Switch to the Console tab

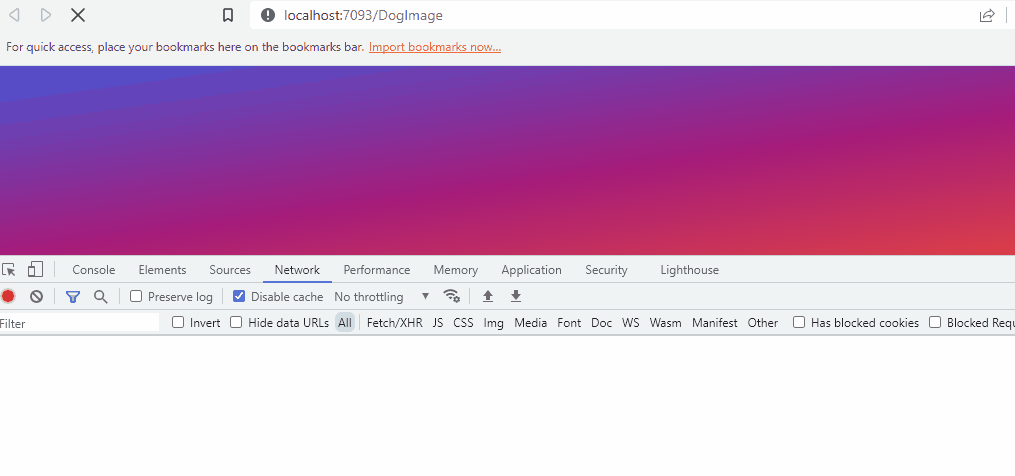[94, 270]
